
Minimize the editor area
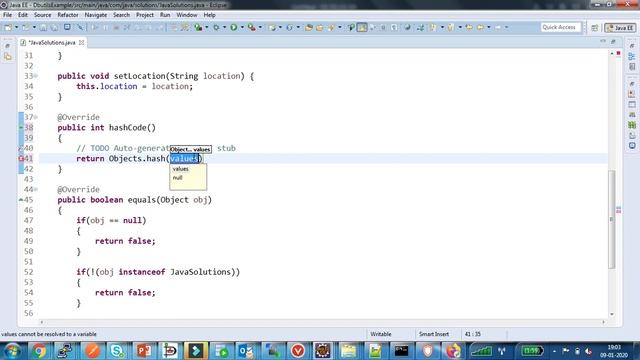(603, 41)
